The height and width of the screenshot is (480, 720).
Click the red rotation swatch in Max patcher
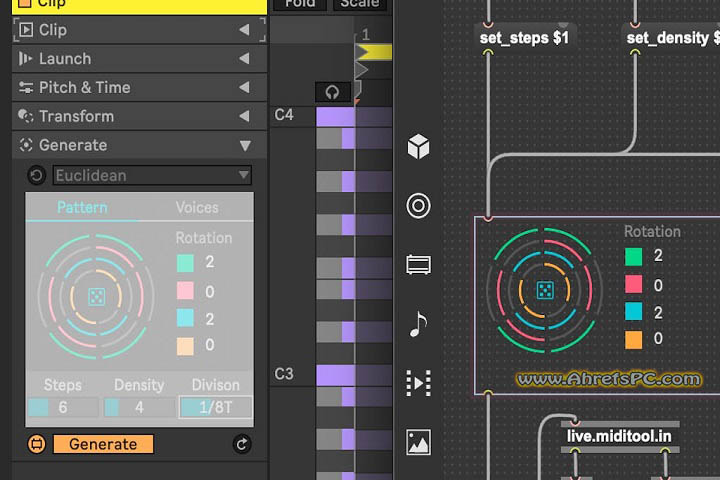click(634, 284)
